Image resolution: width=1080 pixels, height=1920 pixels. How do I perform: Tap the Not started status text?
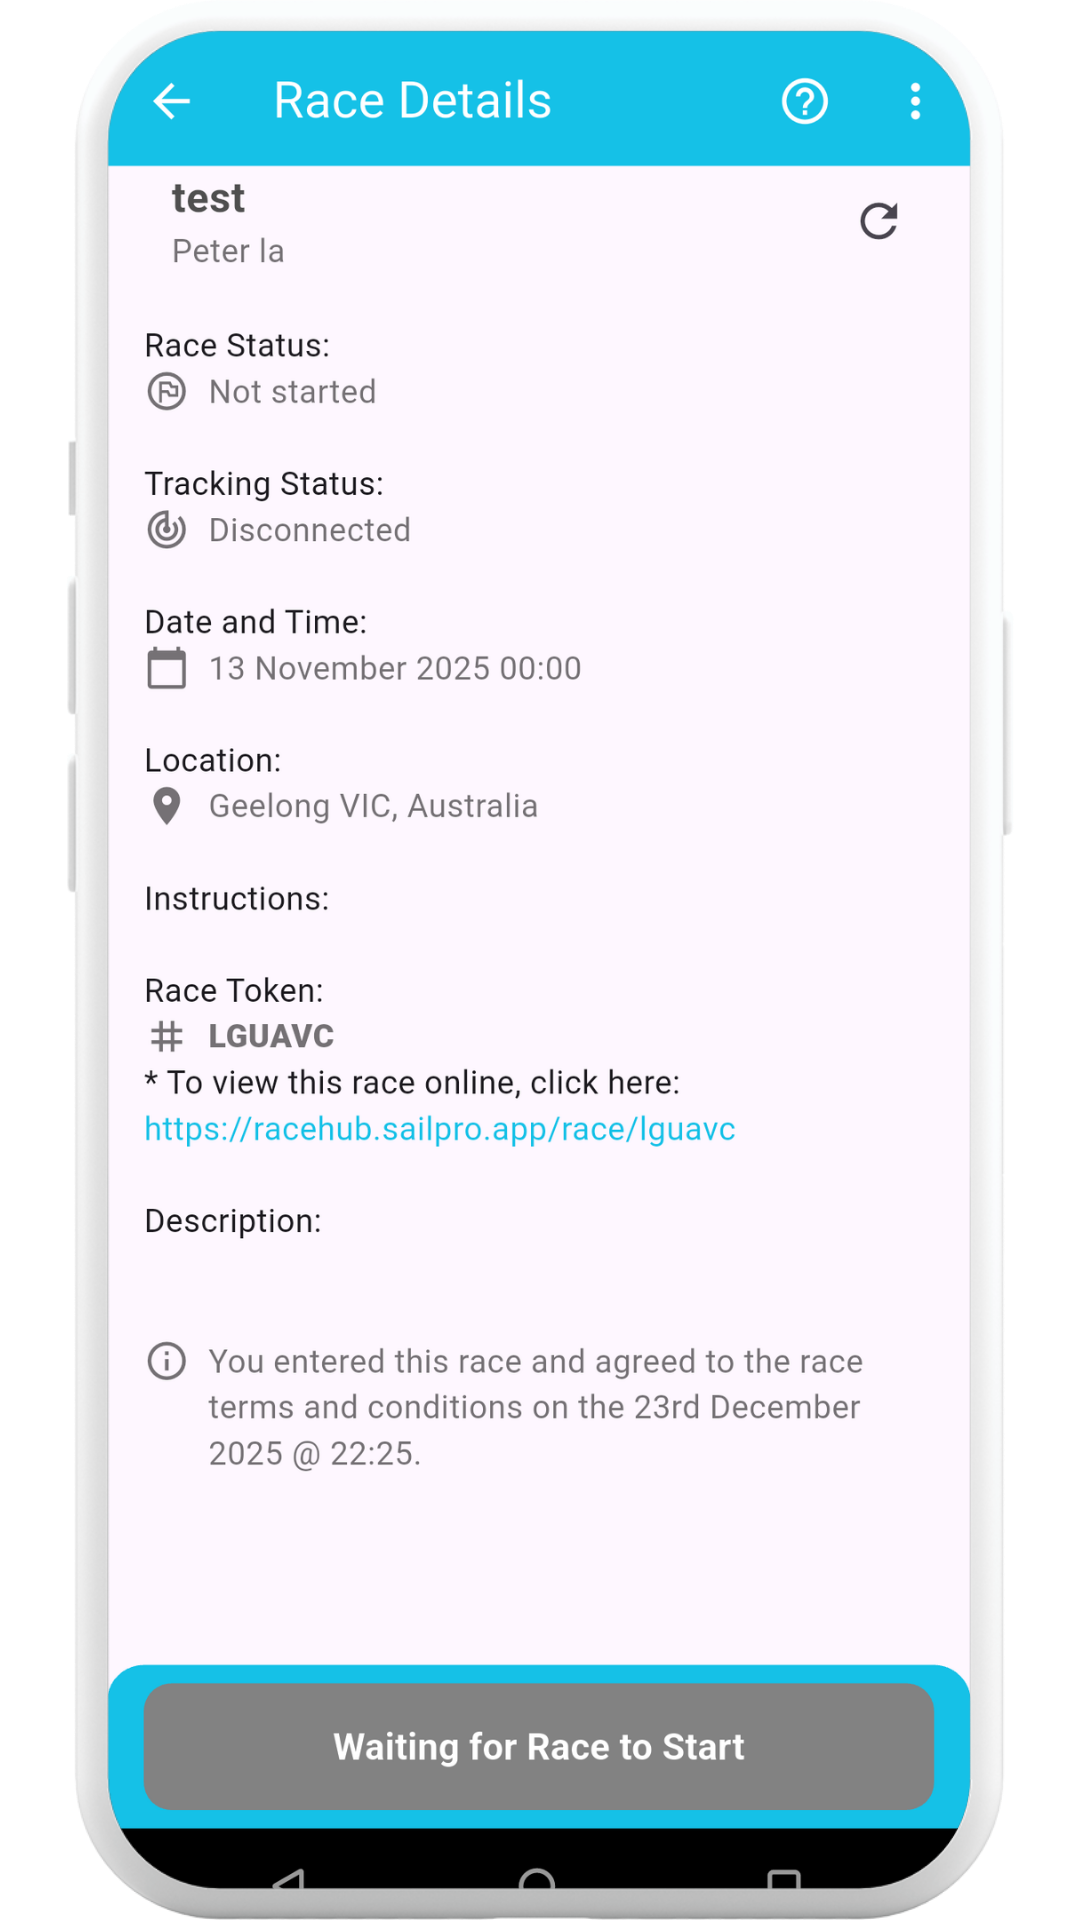(x=293, y=392)
